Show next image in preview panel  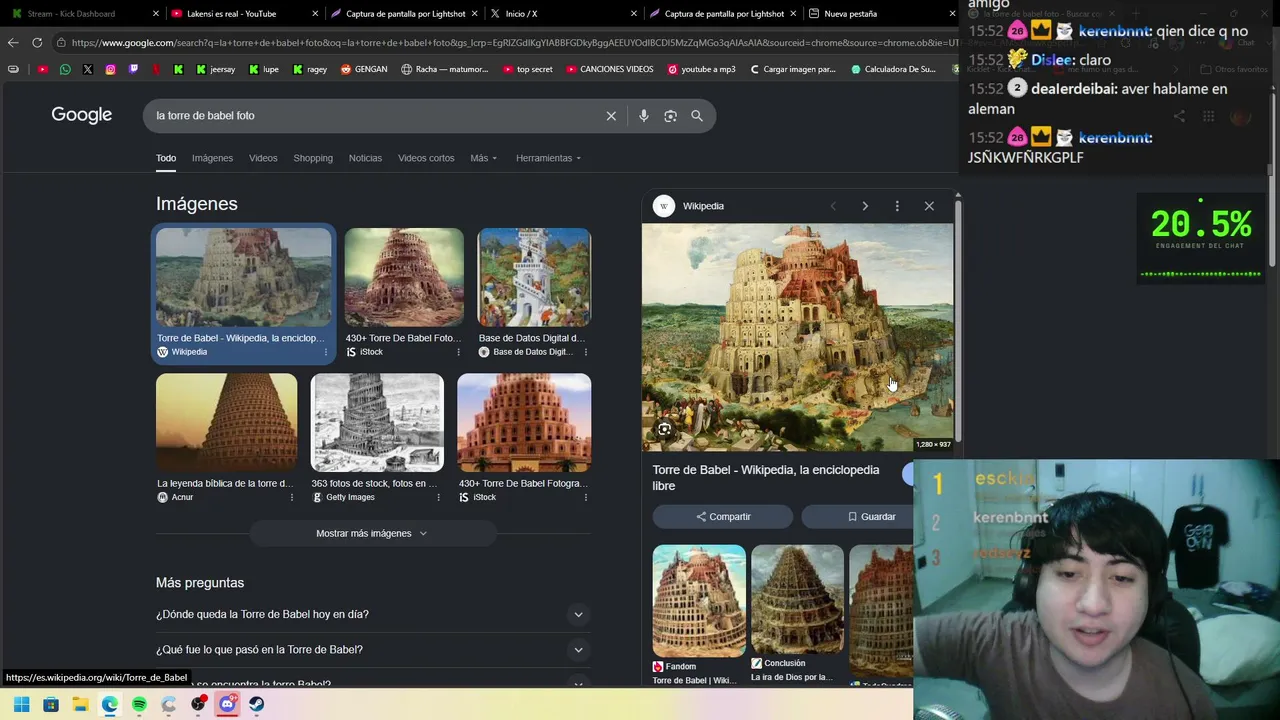[x=865, y=206]
